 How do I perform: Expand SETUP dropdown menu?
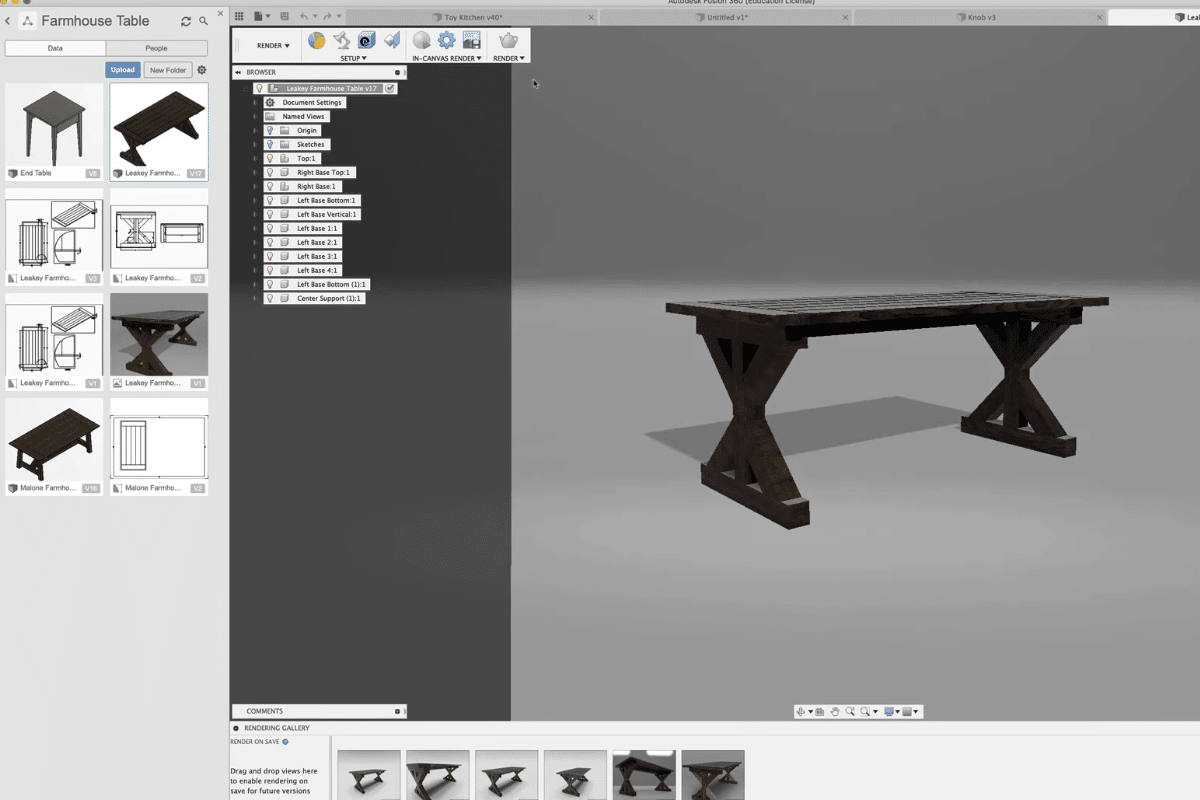click(353, 58)
